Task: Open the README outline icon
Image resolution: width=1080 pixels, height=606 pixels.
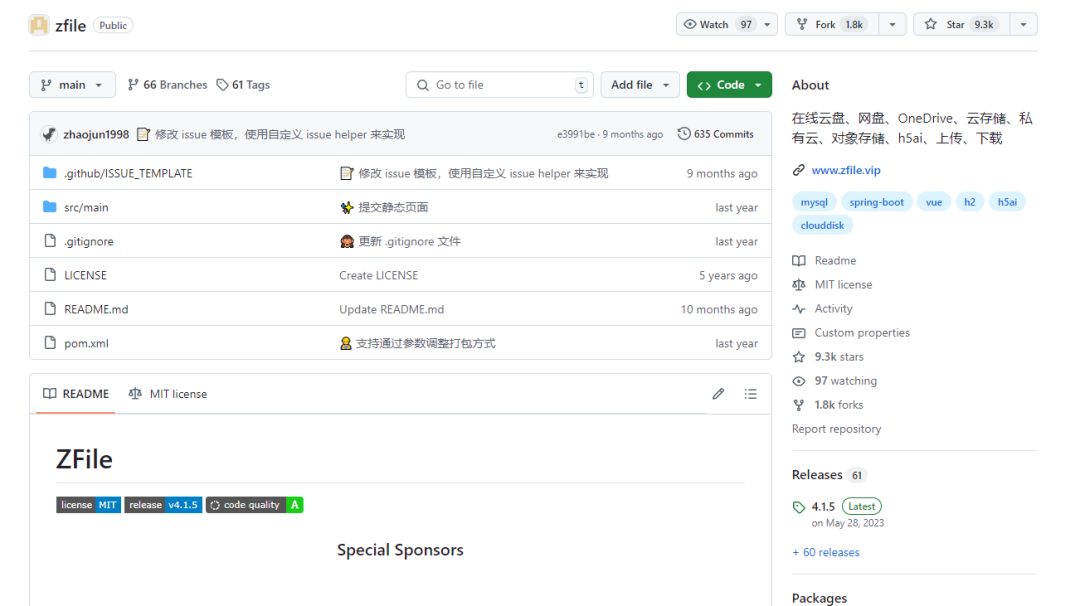Action: coord(750,394)
